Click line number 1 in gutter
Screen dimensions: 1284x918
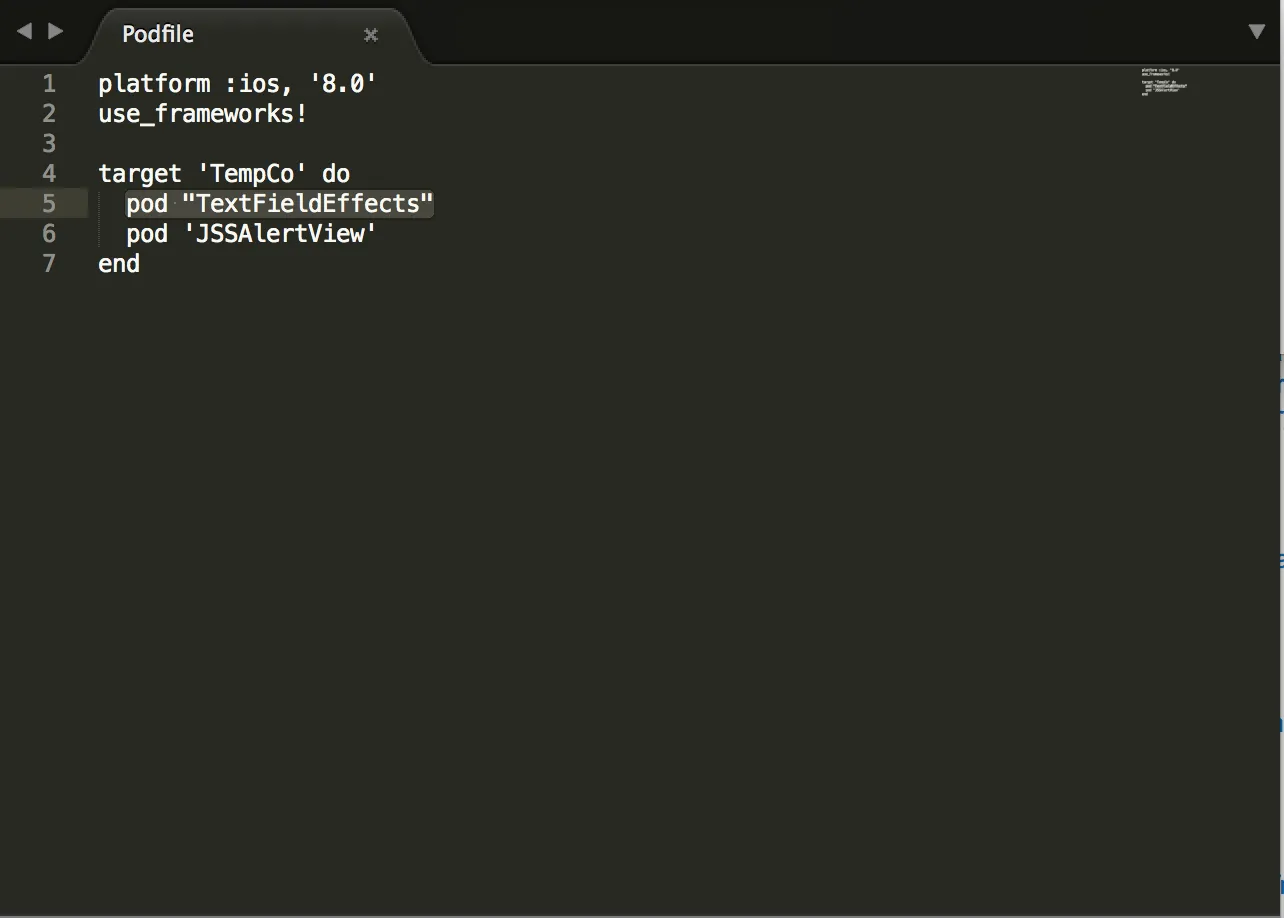click(49, 84)
